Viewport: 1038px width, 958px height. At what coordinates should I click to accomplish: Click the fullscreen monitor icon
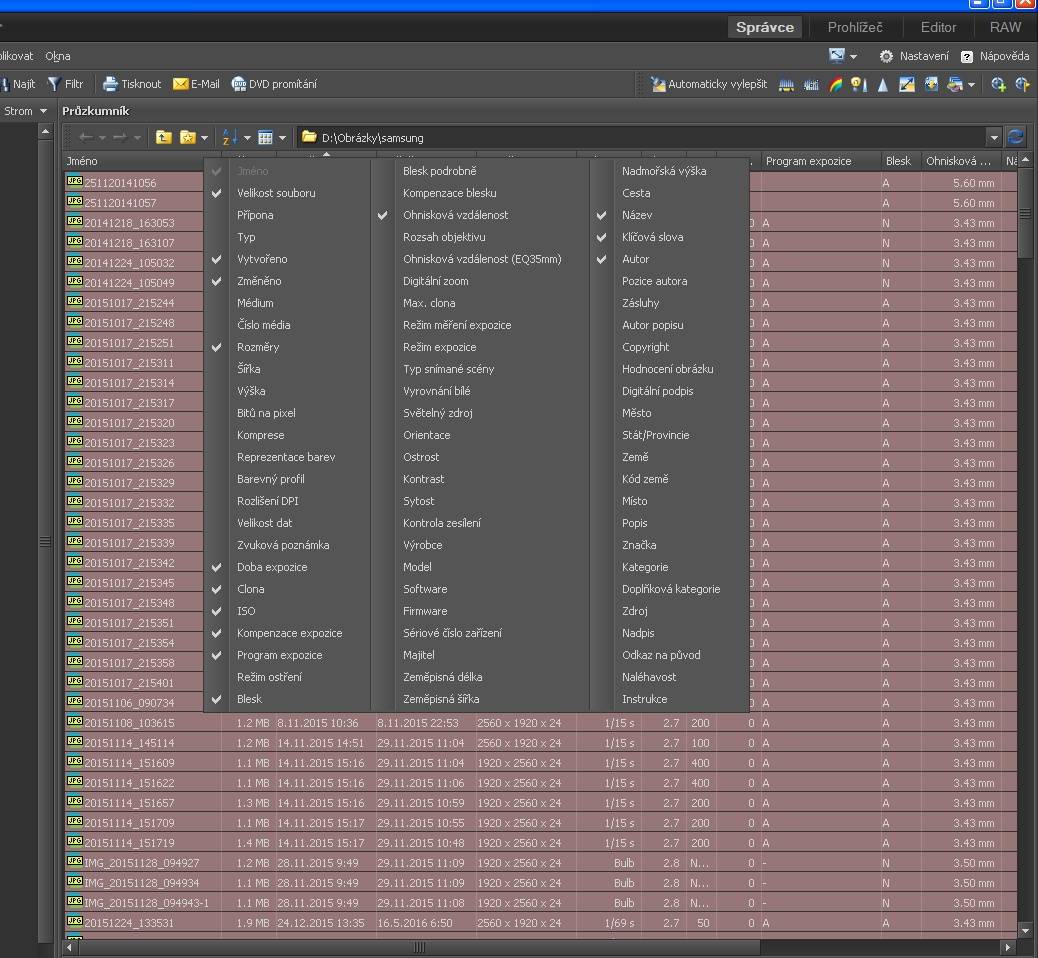point(837,56)
